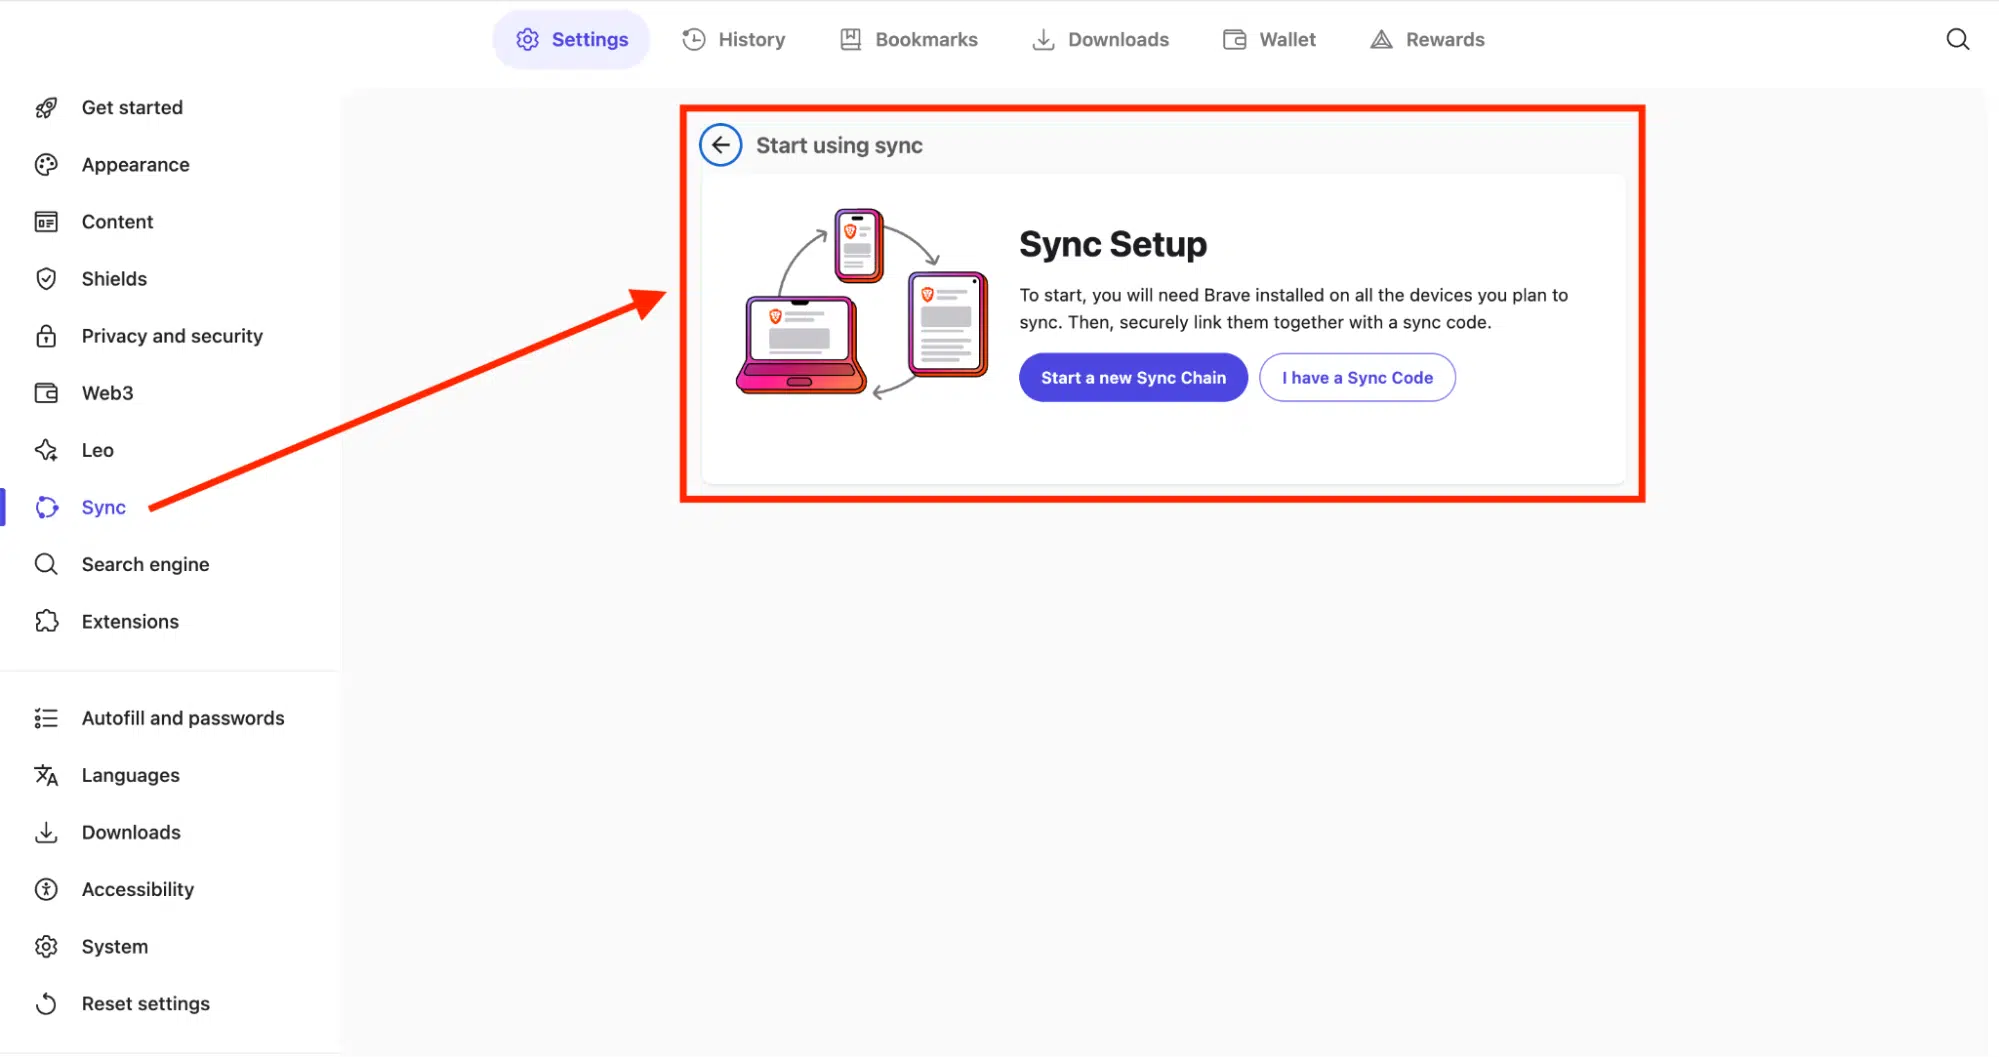This screenshot has width=1999, height=1058.
Task: Select the Privacy and security lock icon
Action: [x=46, y=336]
